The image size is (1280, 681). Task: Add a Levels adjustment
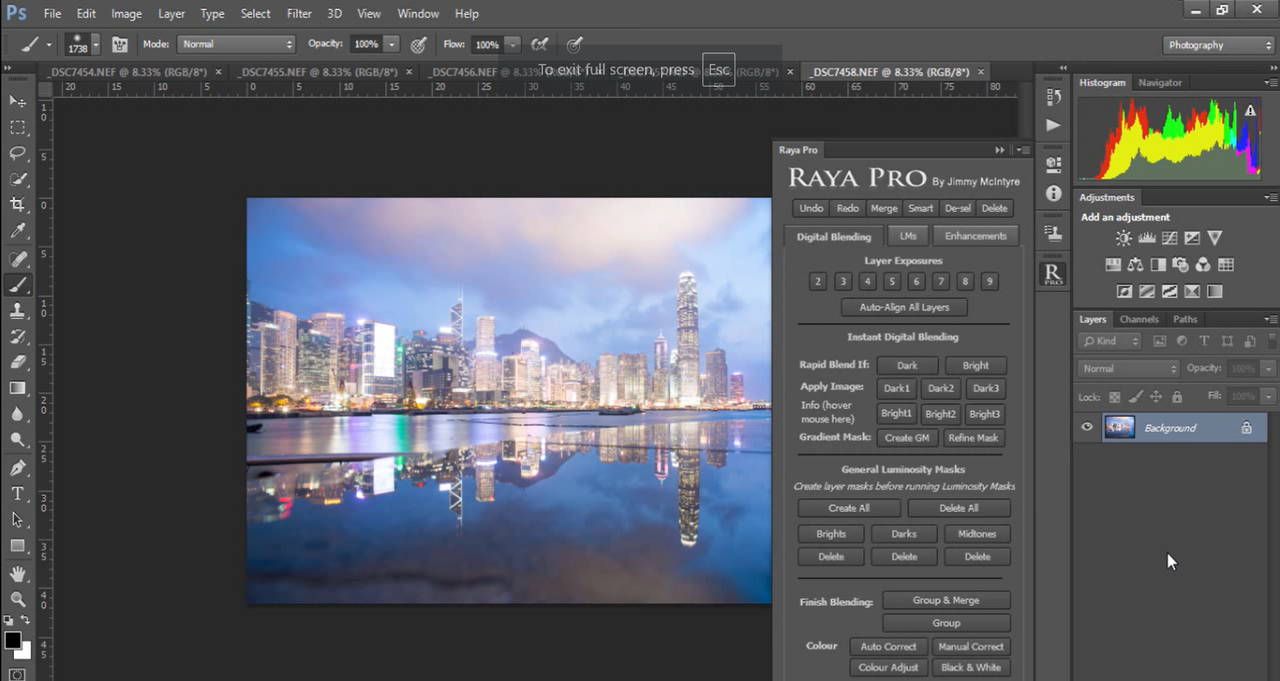[x=1147, y=238]
